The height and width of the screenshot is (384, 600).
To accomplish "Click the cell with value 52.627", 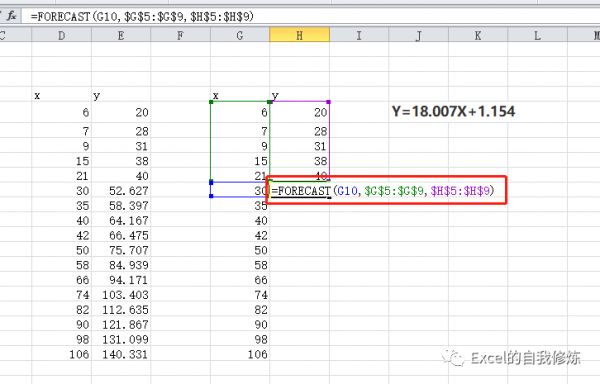I will click(121, 190).
